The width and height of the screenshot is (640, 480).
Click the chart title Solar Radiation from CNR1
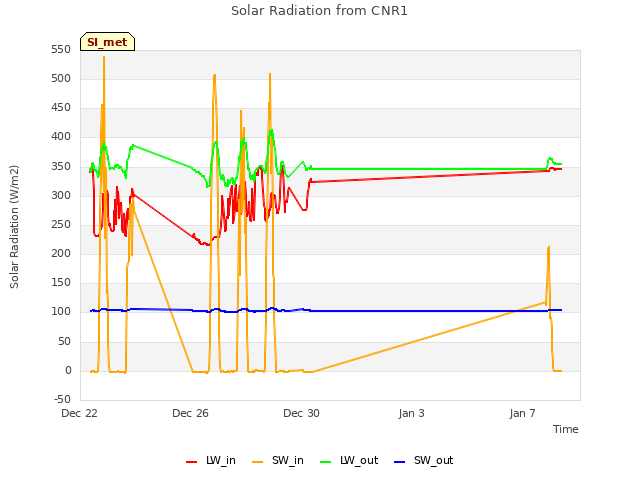tap(319, 11)
